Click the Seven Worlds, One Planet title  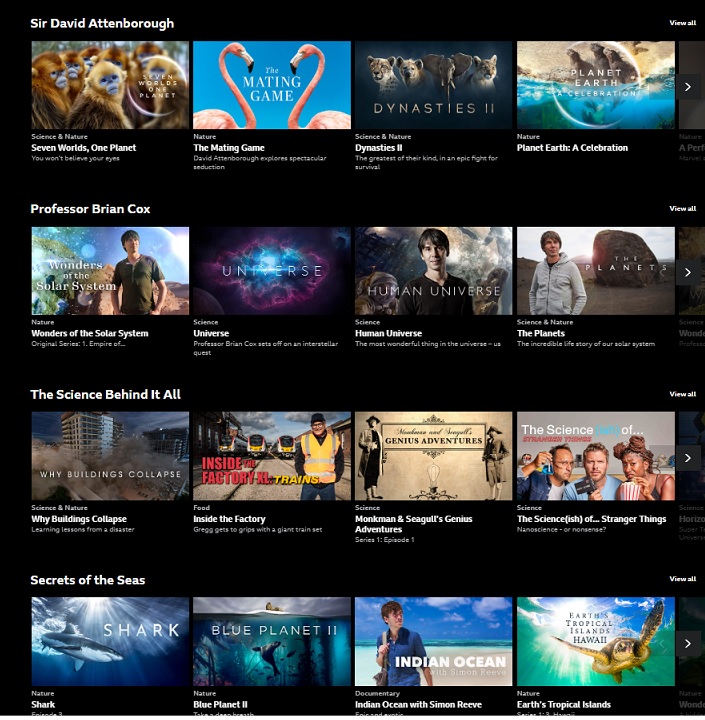click(84, 148)
